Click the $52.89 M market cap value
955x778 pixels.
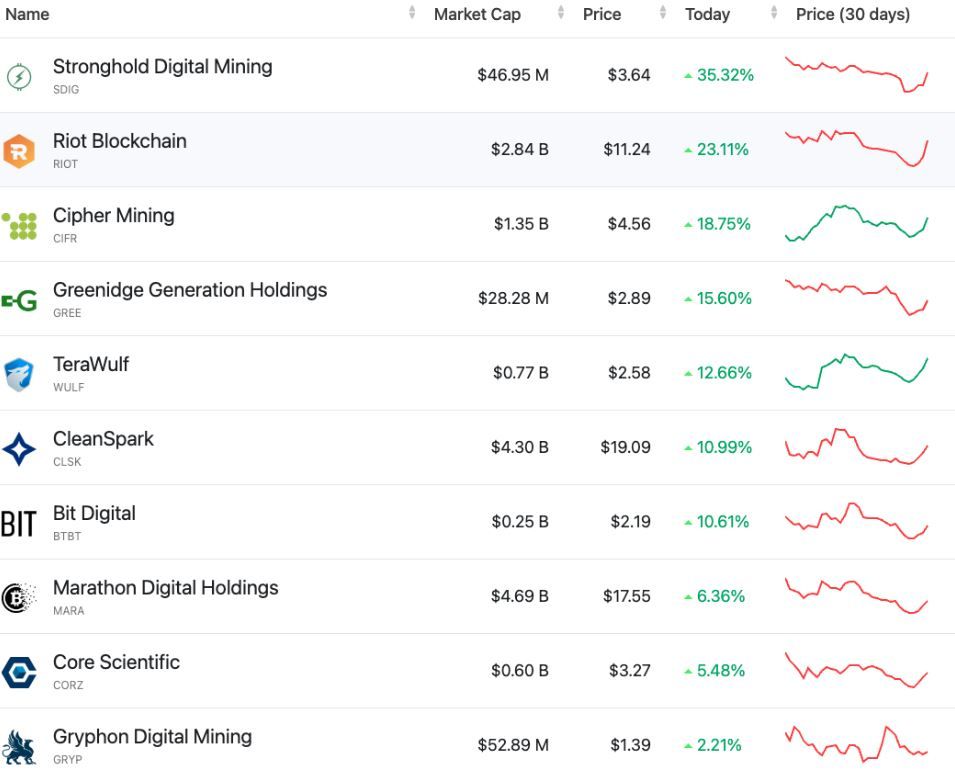click(x=513, y=745)
